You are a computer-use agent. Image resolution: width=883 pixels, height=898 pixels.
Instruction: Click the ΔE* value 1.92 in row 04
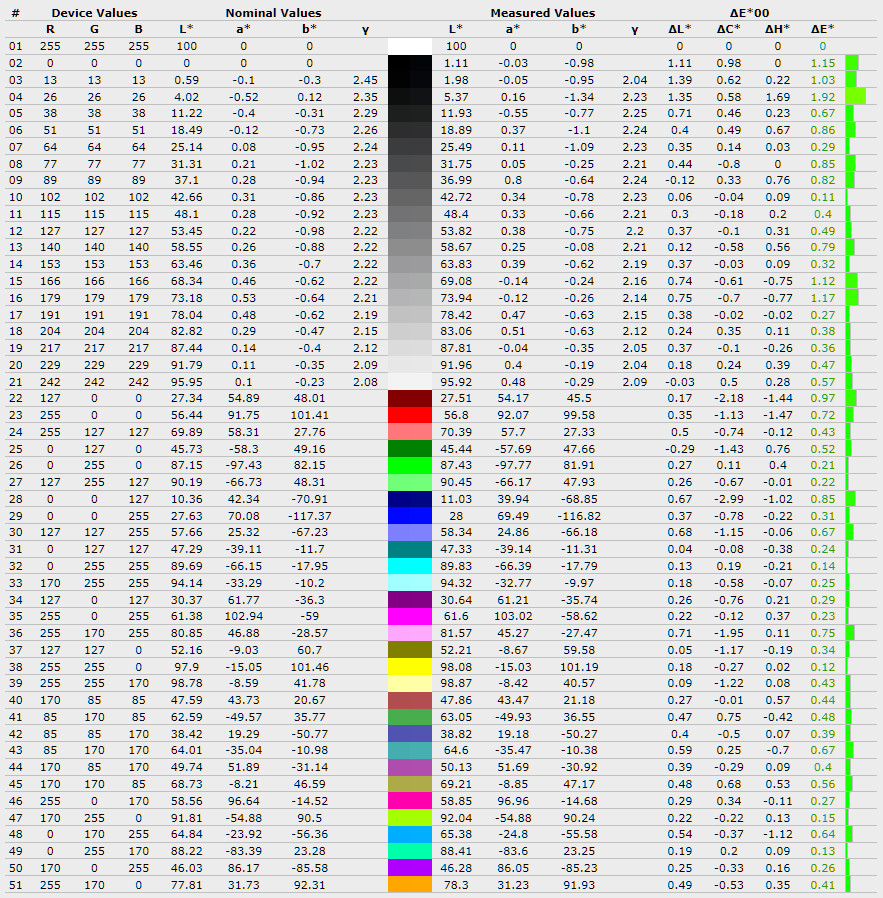point(822,97)
